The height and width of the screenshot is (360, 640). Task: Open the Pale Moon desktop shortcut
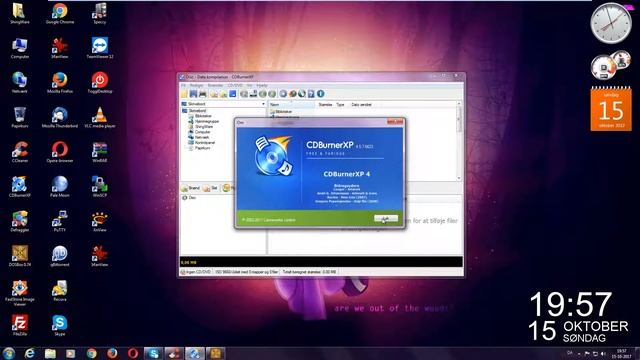[60, 187]
